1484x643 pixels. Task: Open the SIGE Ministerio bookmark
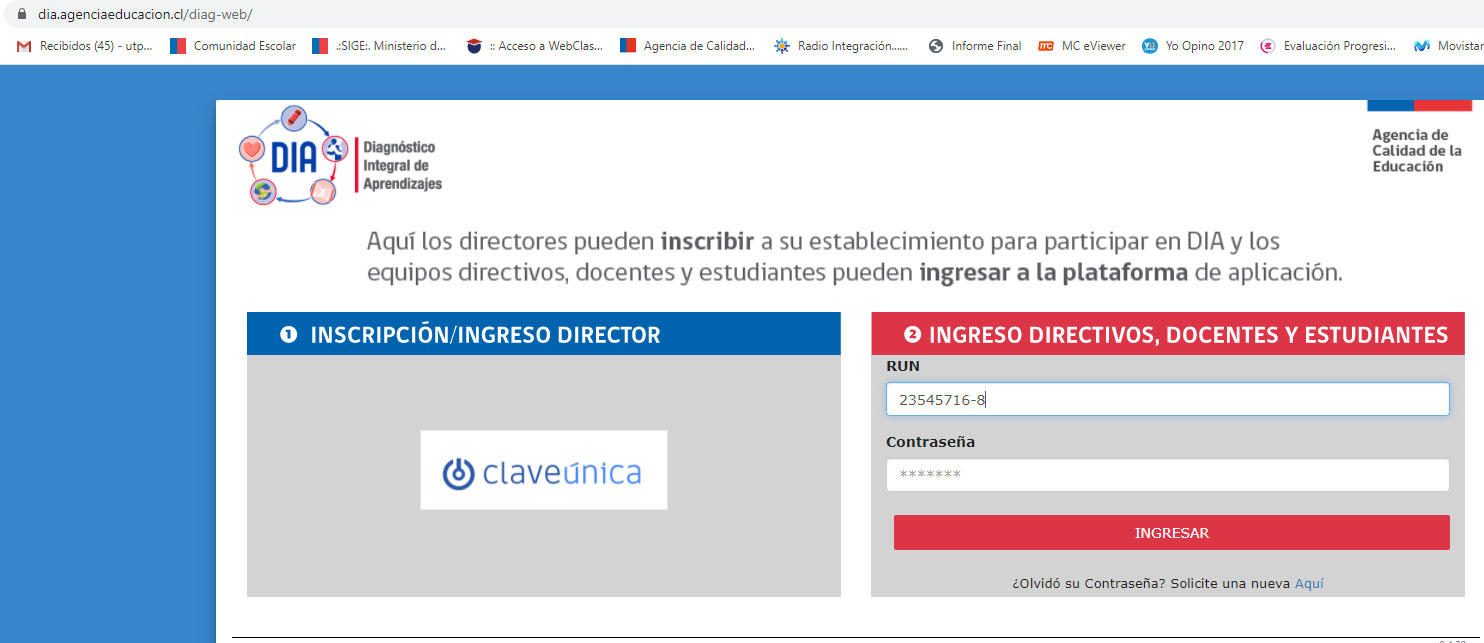tap(379, 46)
